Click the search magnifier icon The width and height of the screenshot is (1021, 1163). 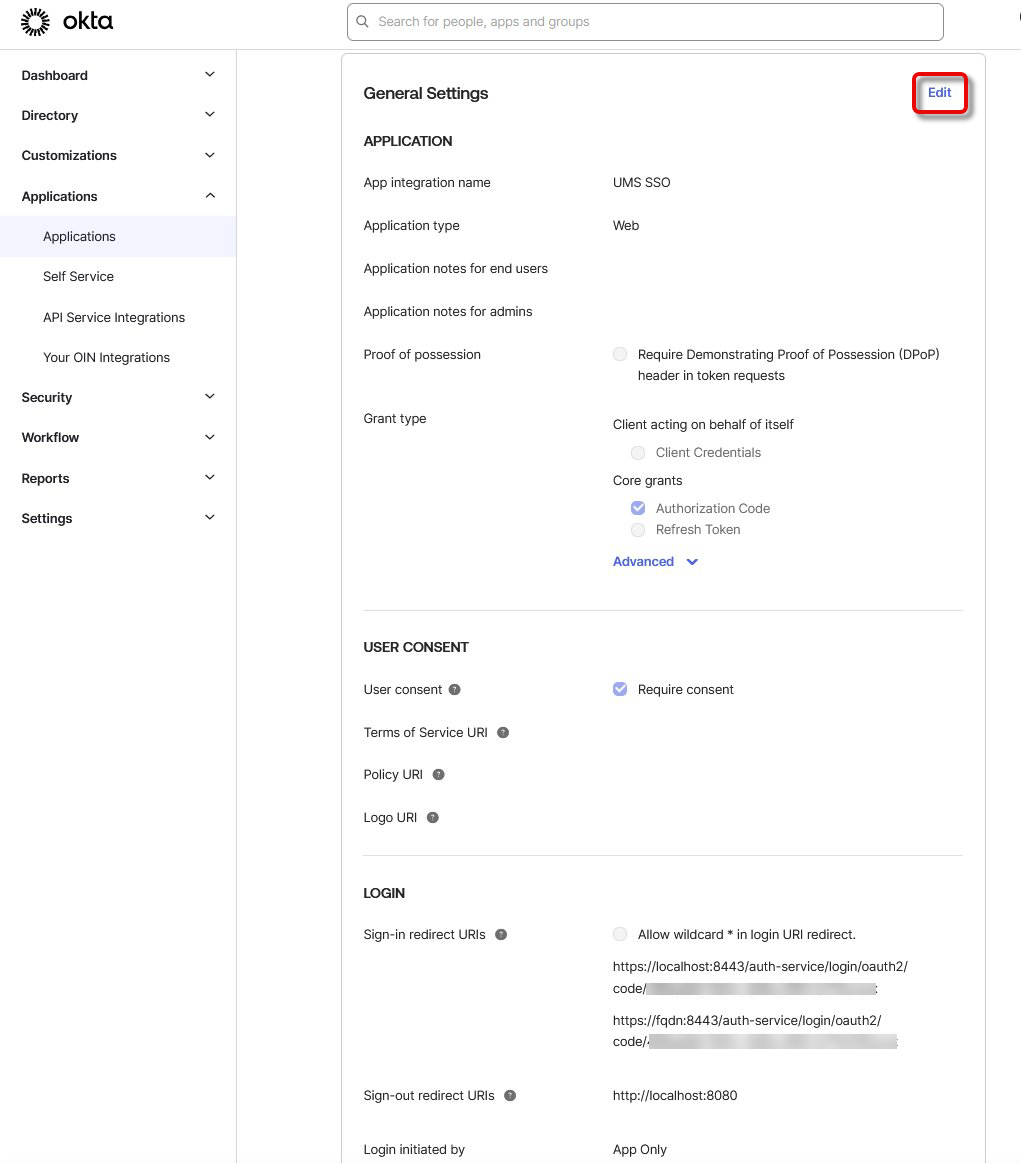pos(363,22)
